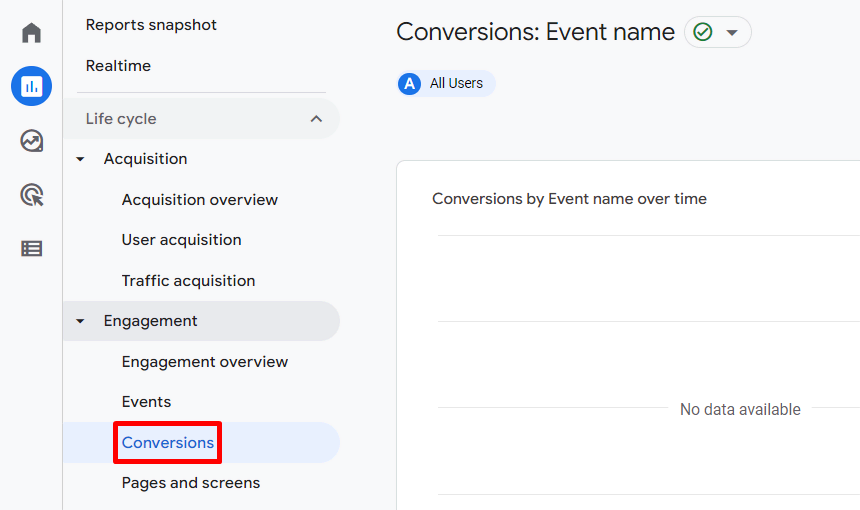The image size is (860, 510).
Task: Open the Advertising cursor-target icon
Action: [31, 195]
